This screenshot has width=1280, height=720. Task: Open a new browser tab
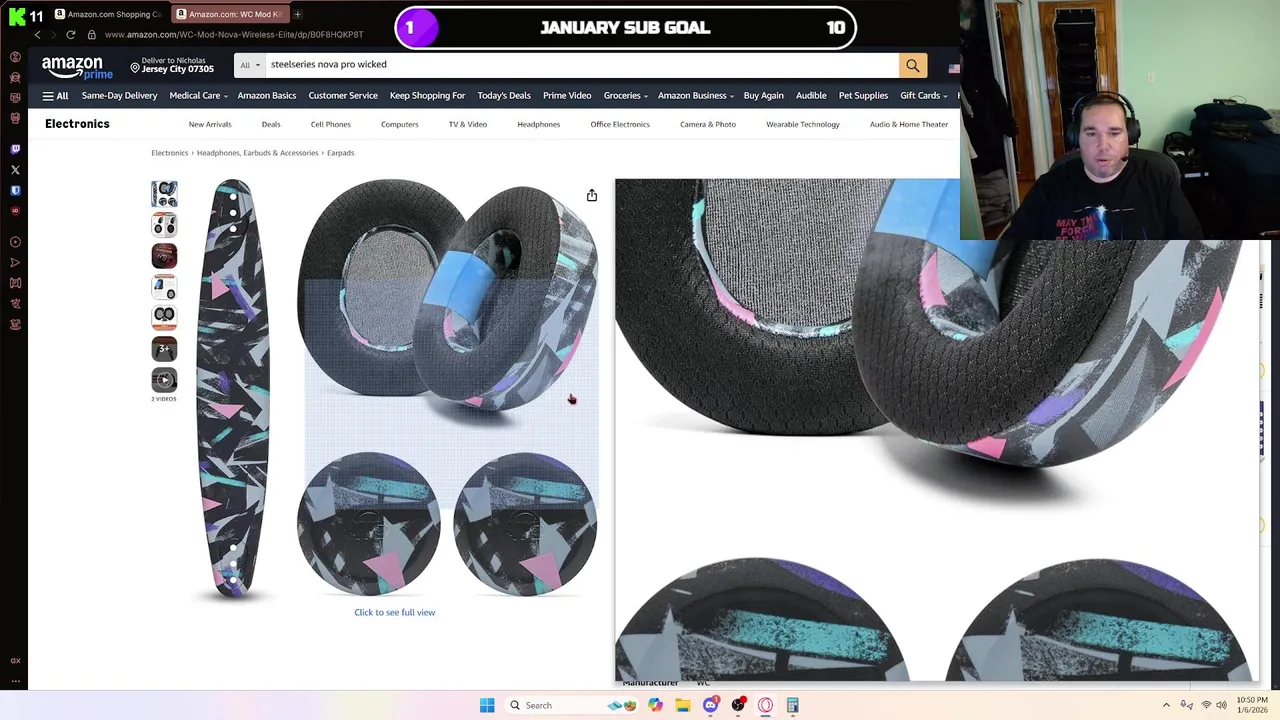pyautogui.click(x=297, y=14)
